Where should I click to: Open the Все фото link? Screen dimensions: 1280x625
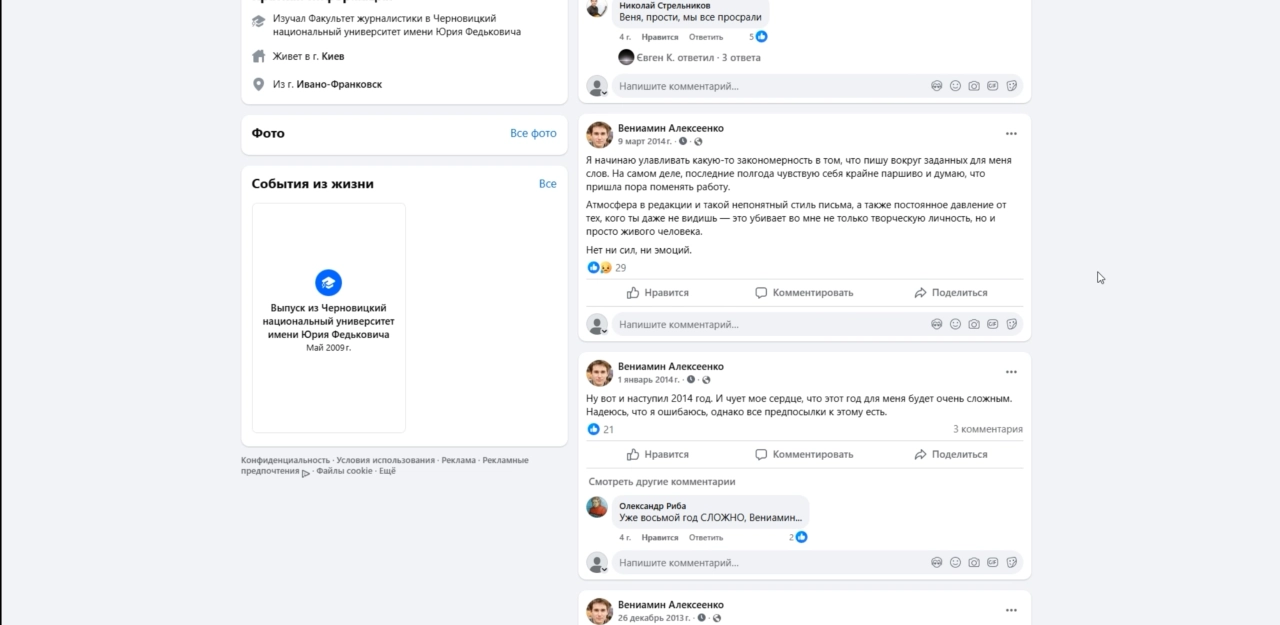point(533,133)
